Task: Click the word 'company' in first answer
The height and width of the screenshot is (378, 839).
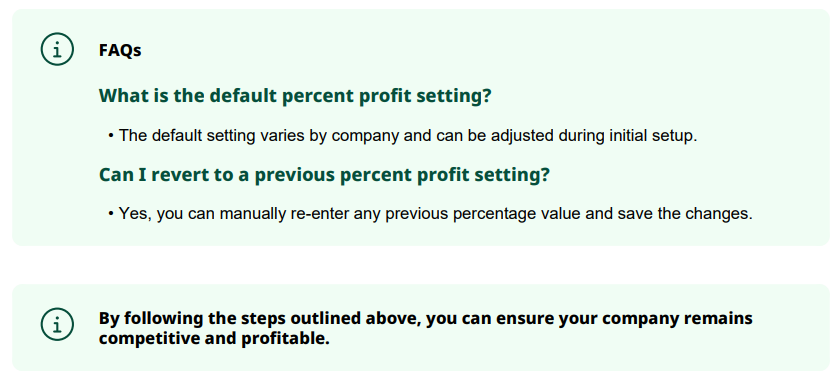Action: point(364,136)
